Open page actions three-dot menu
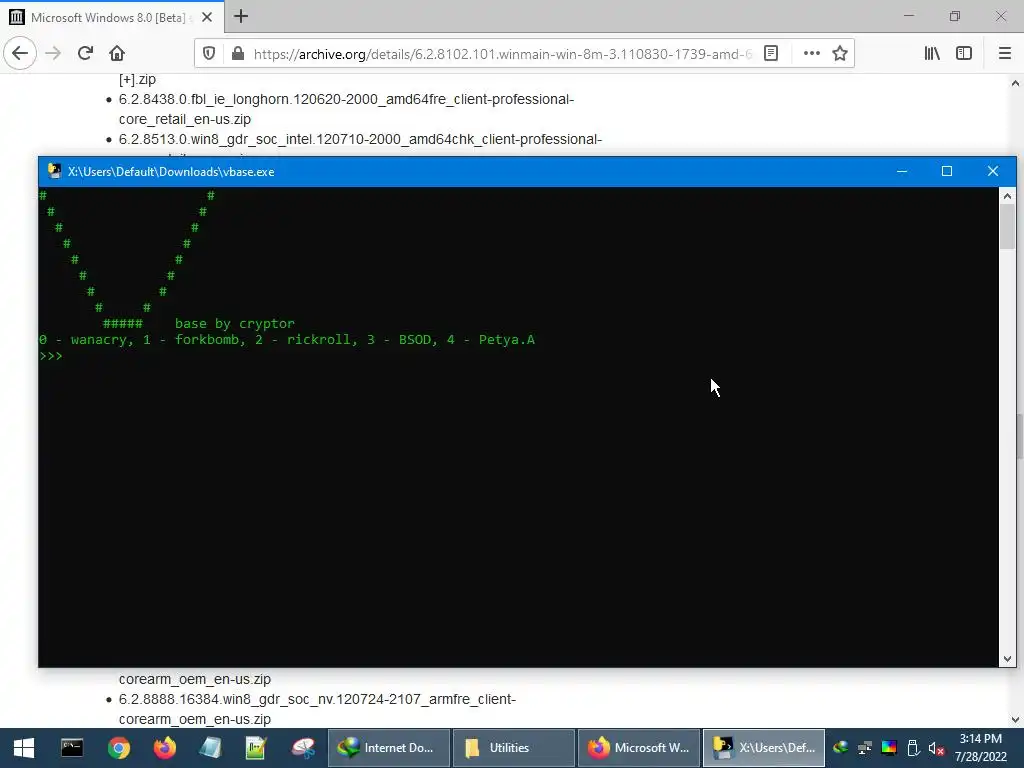1024x768 pixels. click(812, 54)
